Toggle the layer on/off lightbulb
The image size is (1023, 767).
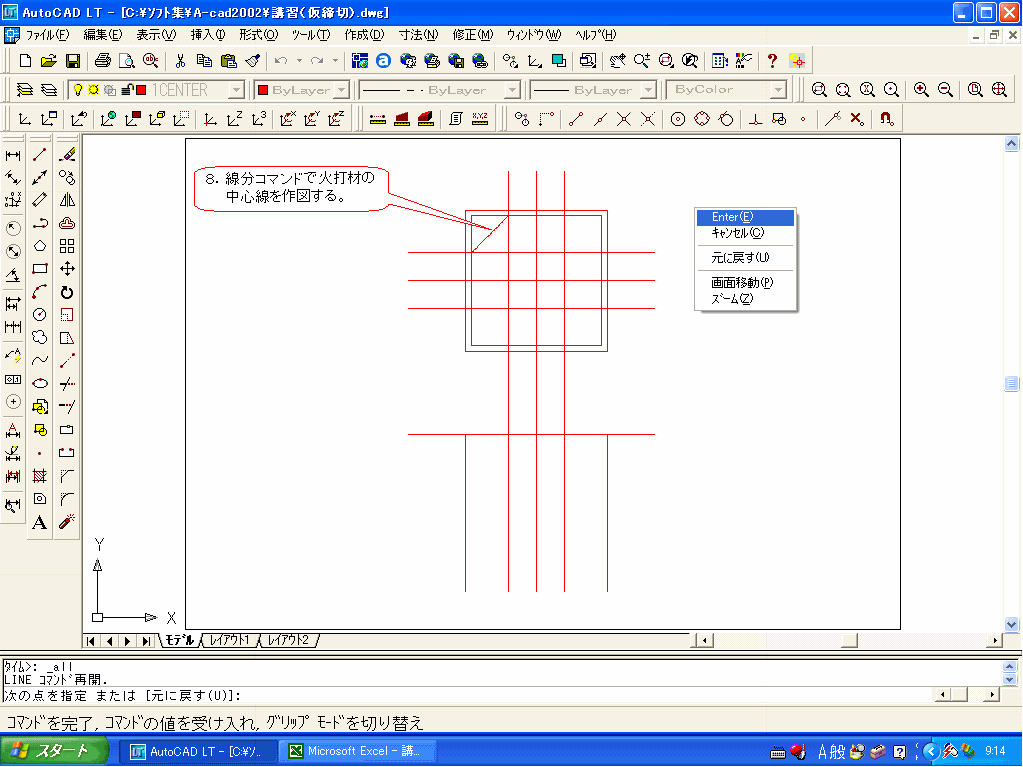click(x=78, y=89)
